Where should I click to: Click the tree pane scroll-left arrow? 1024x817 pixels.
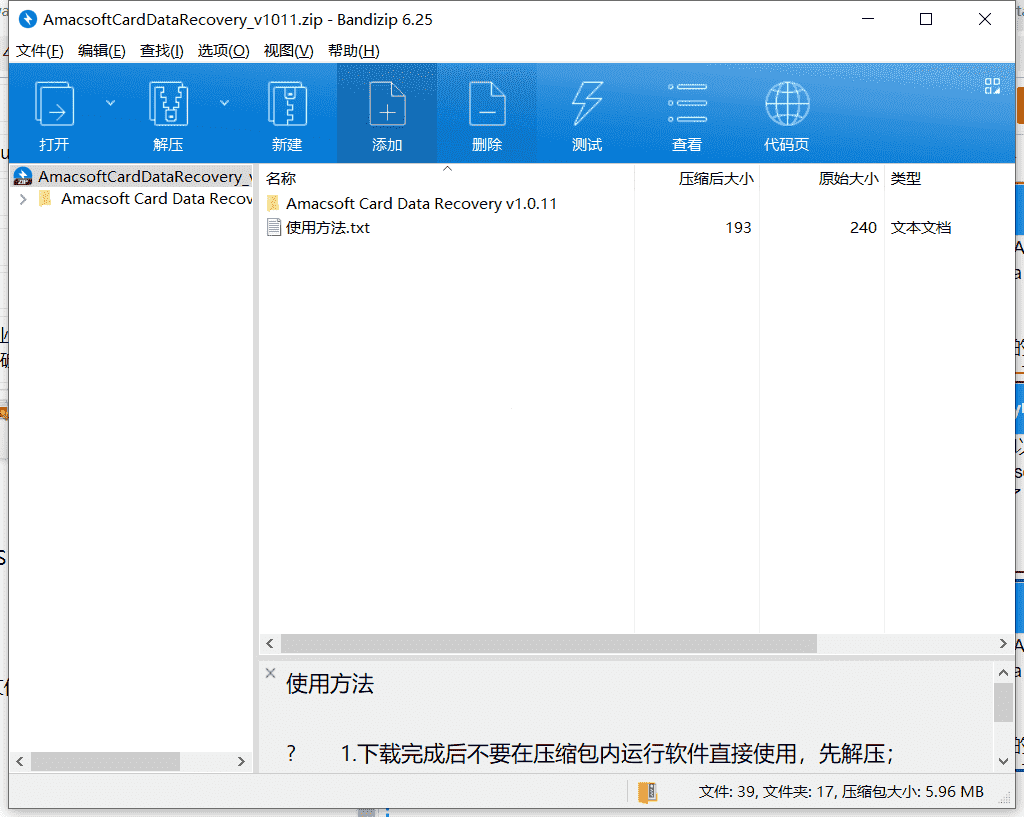[x=20, y=761]
